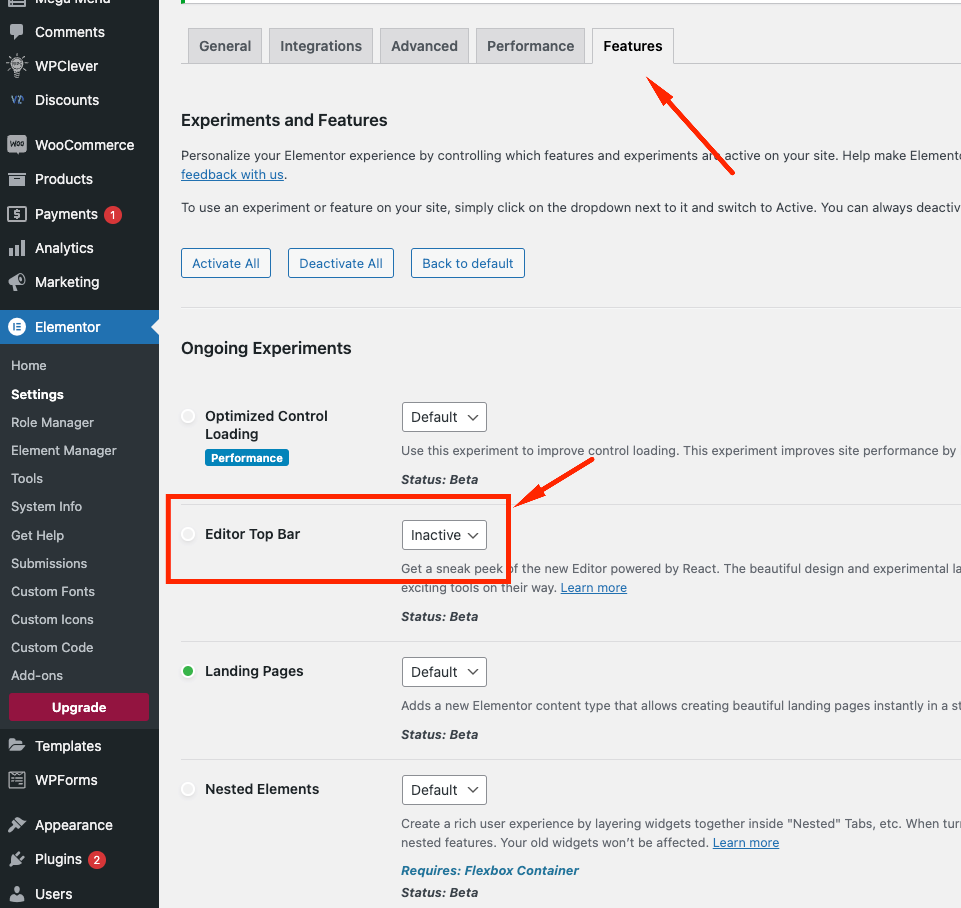Open Element Manager submenu item

pos(64,450)
